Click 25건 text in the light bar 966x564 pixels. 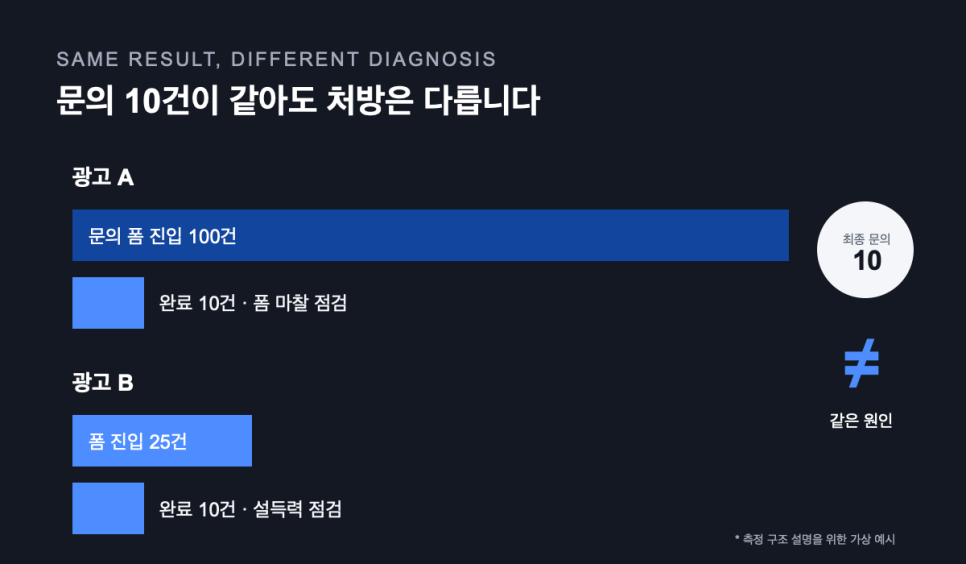coord(168,441)
